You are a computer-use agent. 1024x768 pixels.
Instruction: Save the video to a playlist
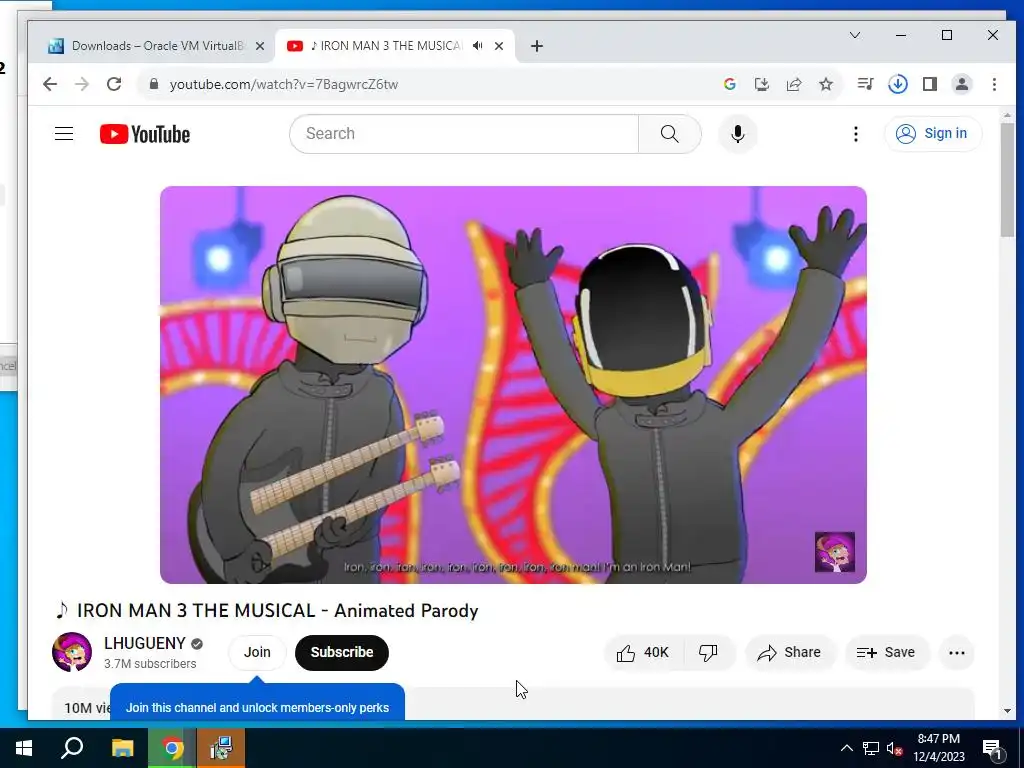[x=886, y=652]
